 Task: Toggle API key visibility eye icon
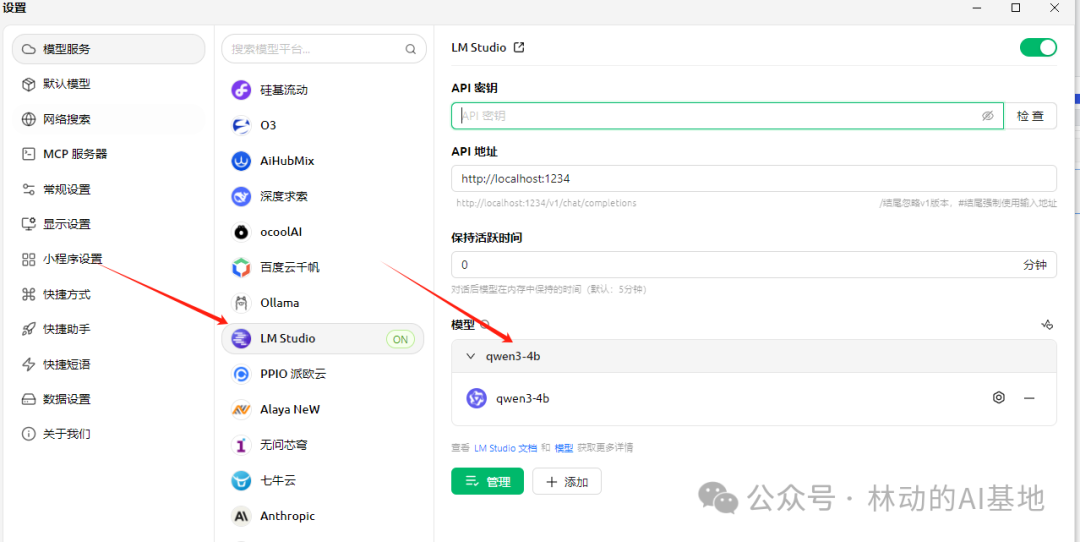[x=988, y=116]
